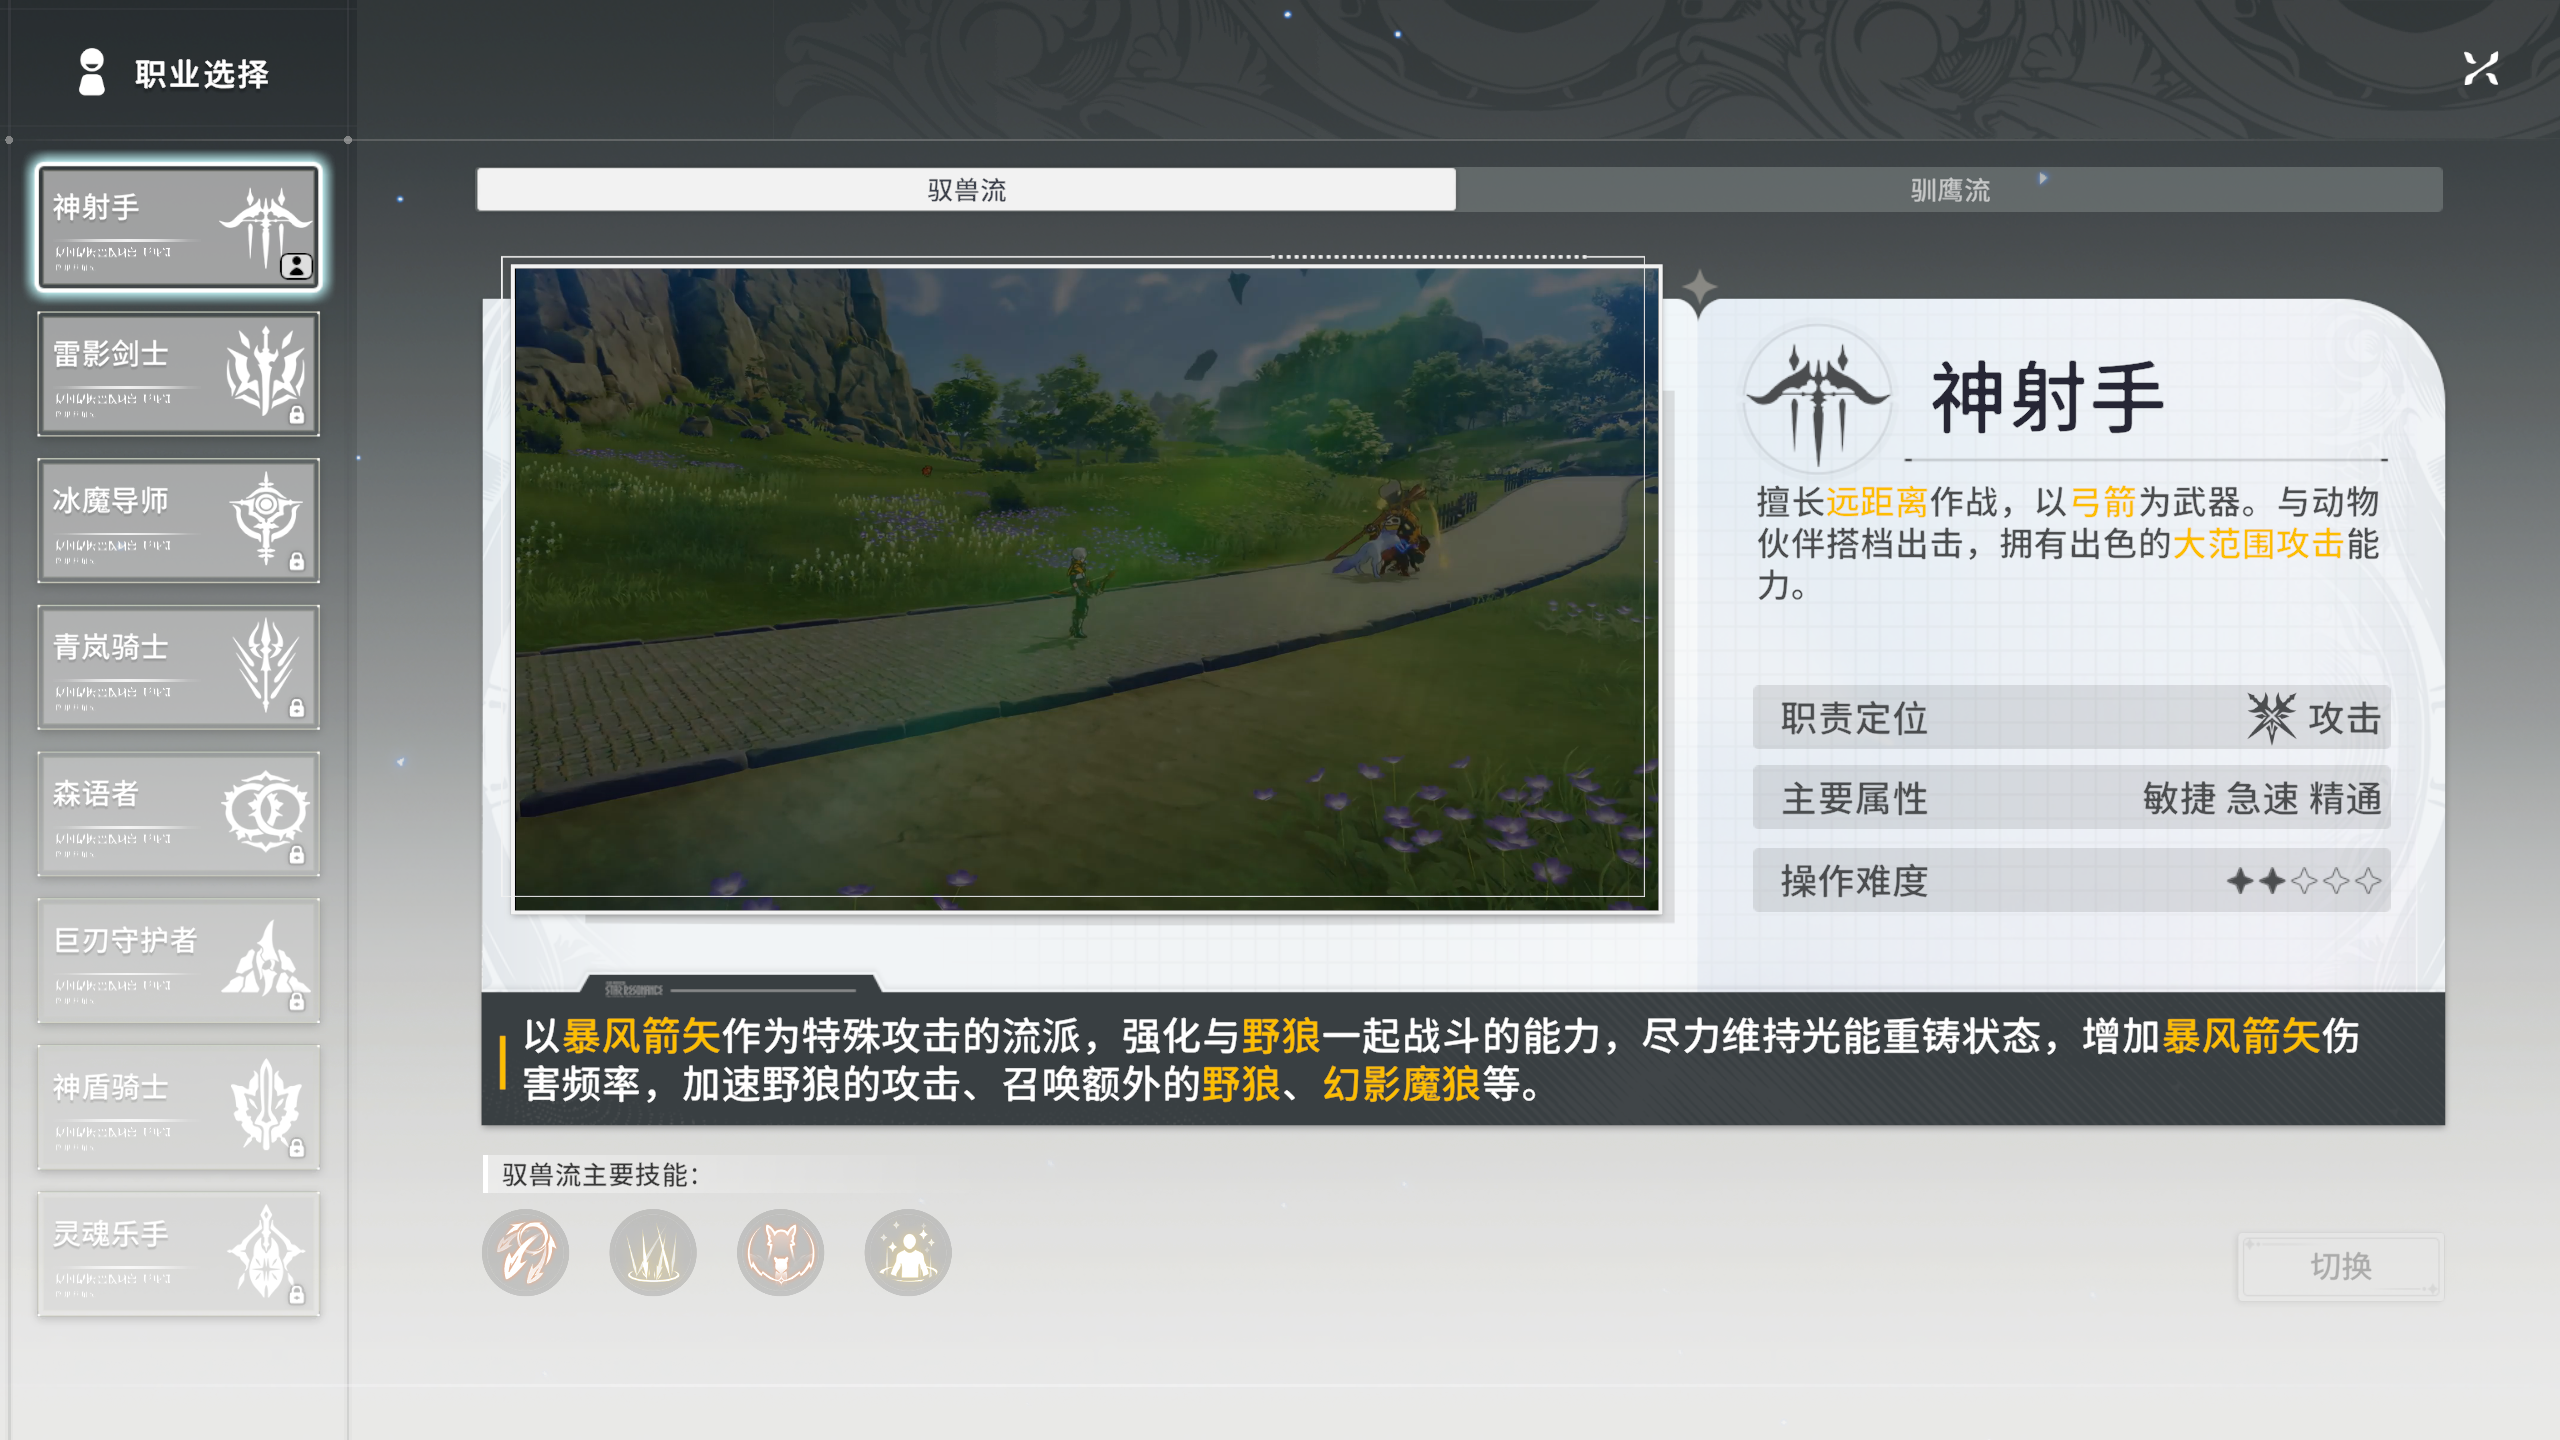
Task: Pick the 青岚骑士 class card
Action: (178, 667)
